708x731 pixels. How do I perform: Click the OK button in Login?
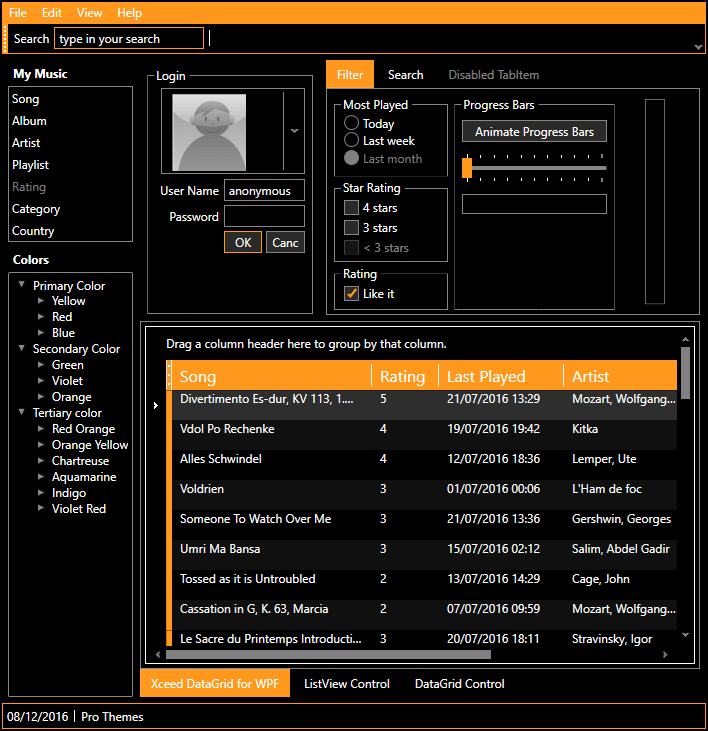pyautogui.click(x=243, y=243)
